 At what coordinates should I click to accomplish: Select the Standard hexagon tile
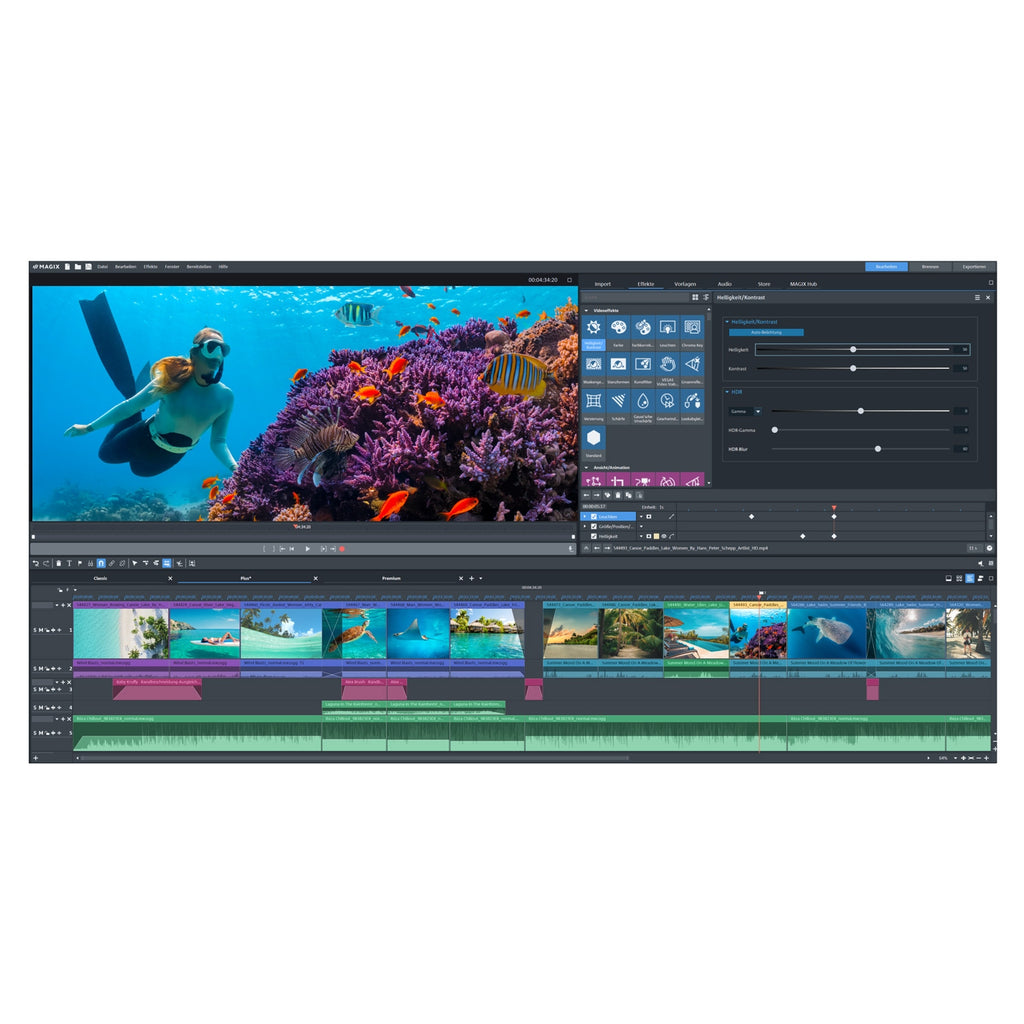[594, 443]
